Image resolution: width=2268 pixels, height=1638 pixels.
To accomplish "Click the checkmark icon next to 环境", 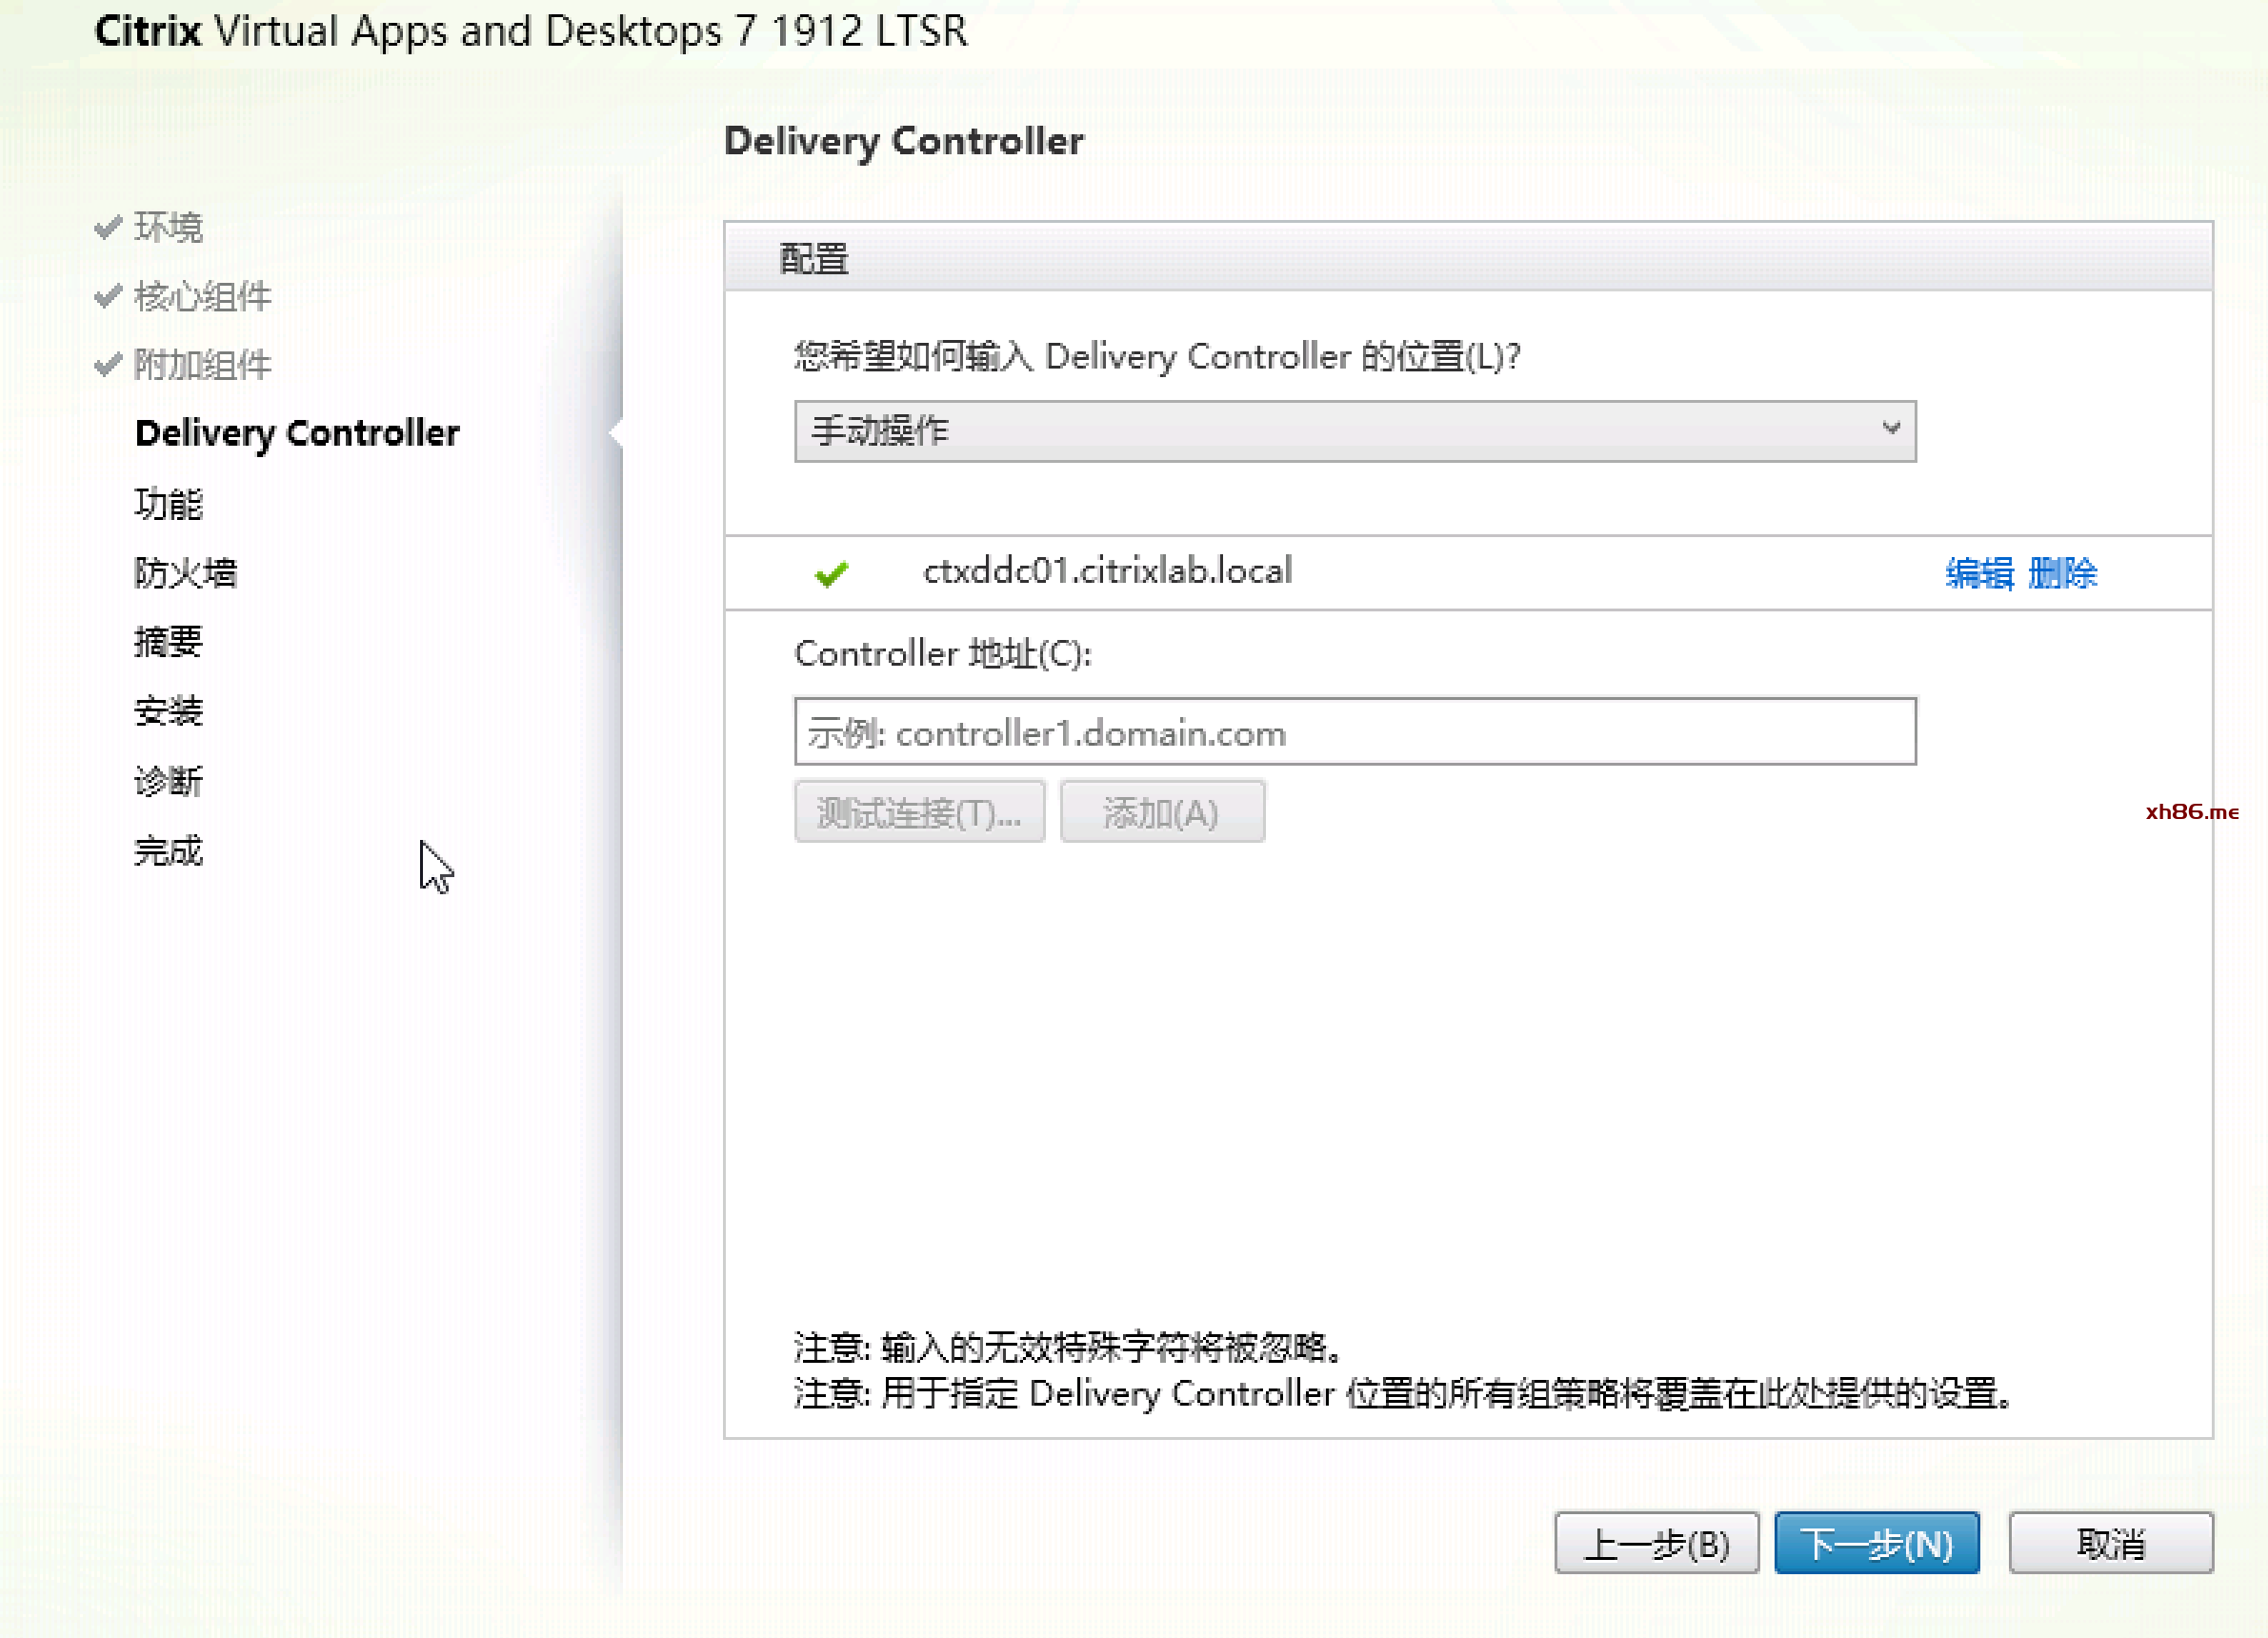I will 108,227.
